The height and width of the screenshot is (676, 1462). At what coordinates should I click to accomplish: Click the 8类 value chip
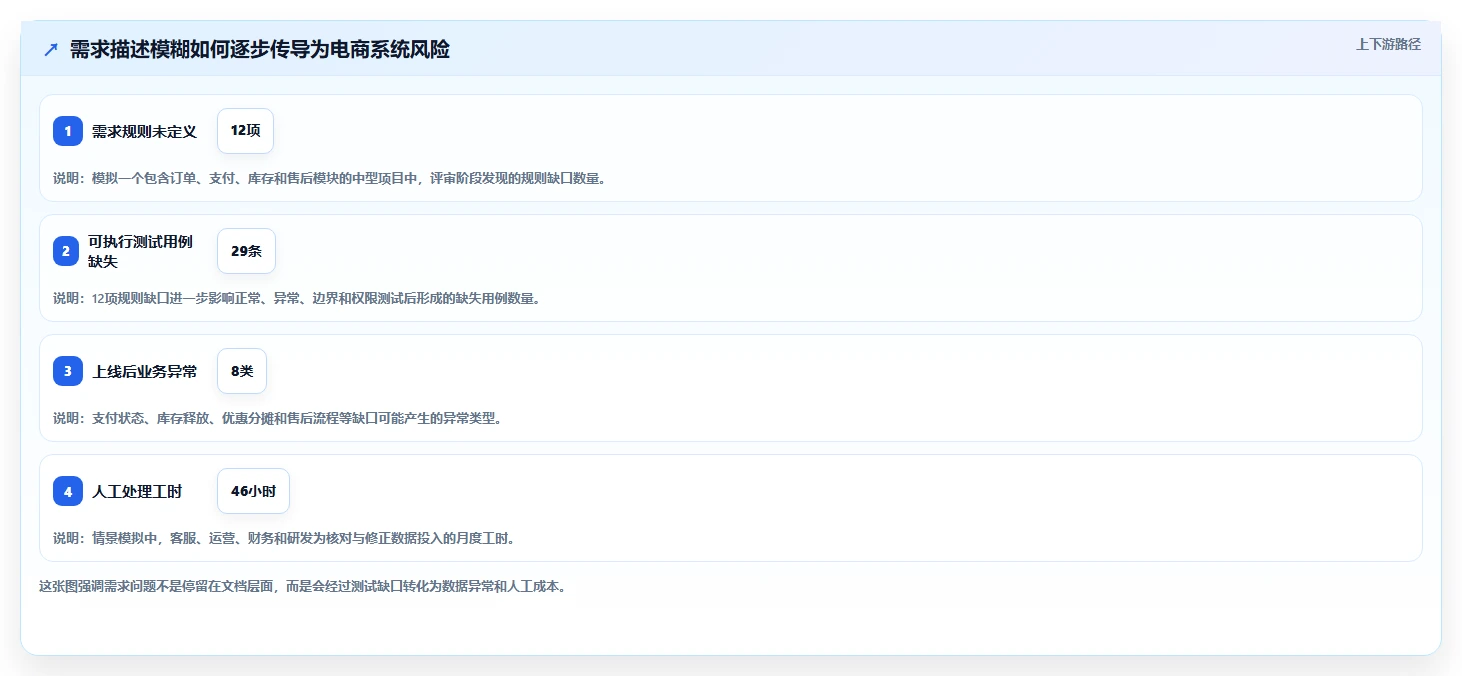242,371
